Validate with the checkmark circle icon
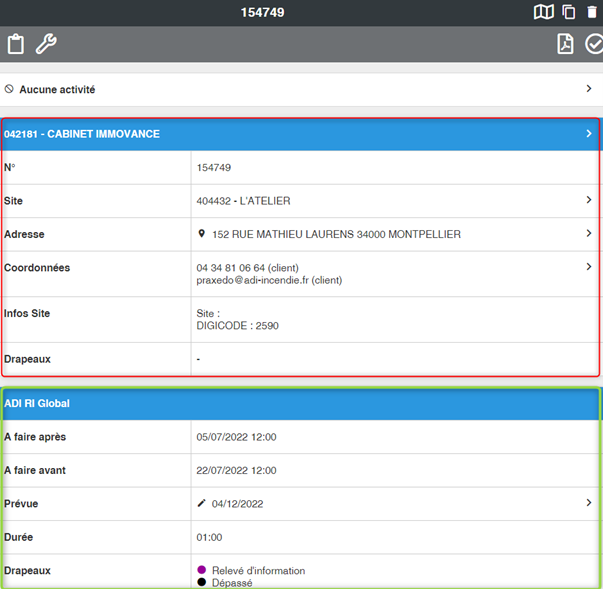 tap(594, 44)
